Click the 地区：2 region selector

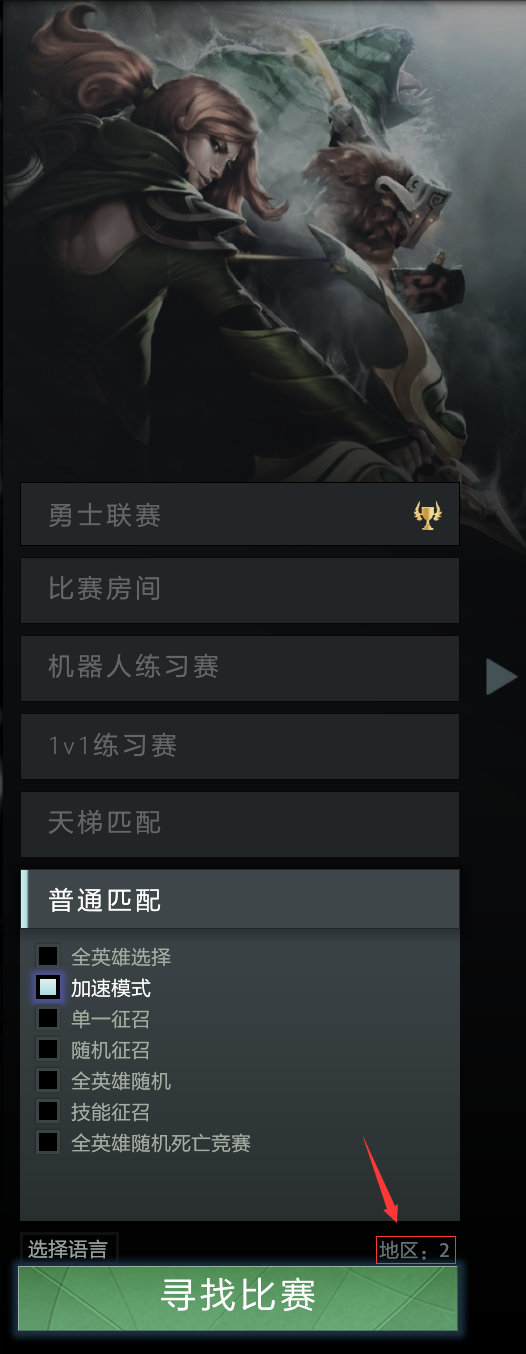(x=416, y=1250)
